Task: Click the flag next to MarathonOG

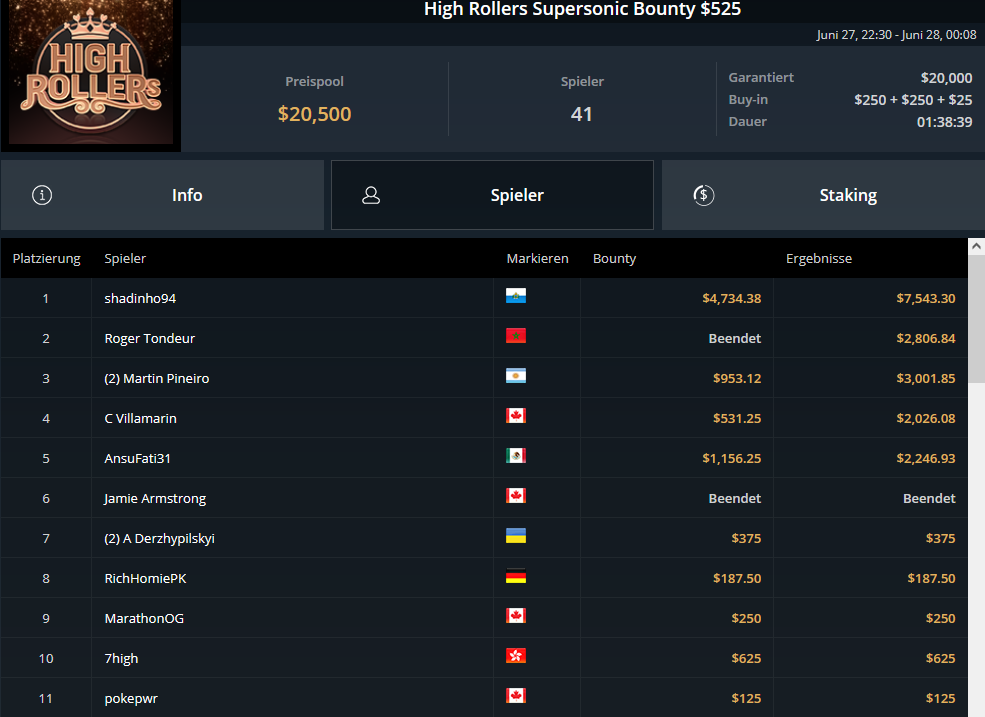Action: click(x=516, y=616)
